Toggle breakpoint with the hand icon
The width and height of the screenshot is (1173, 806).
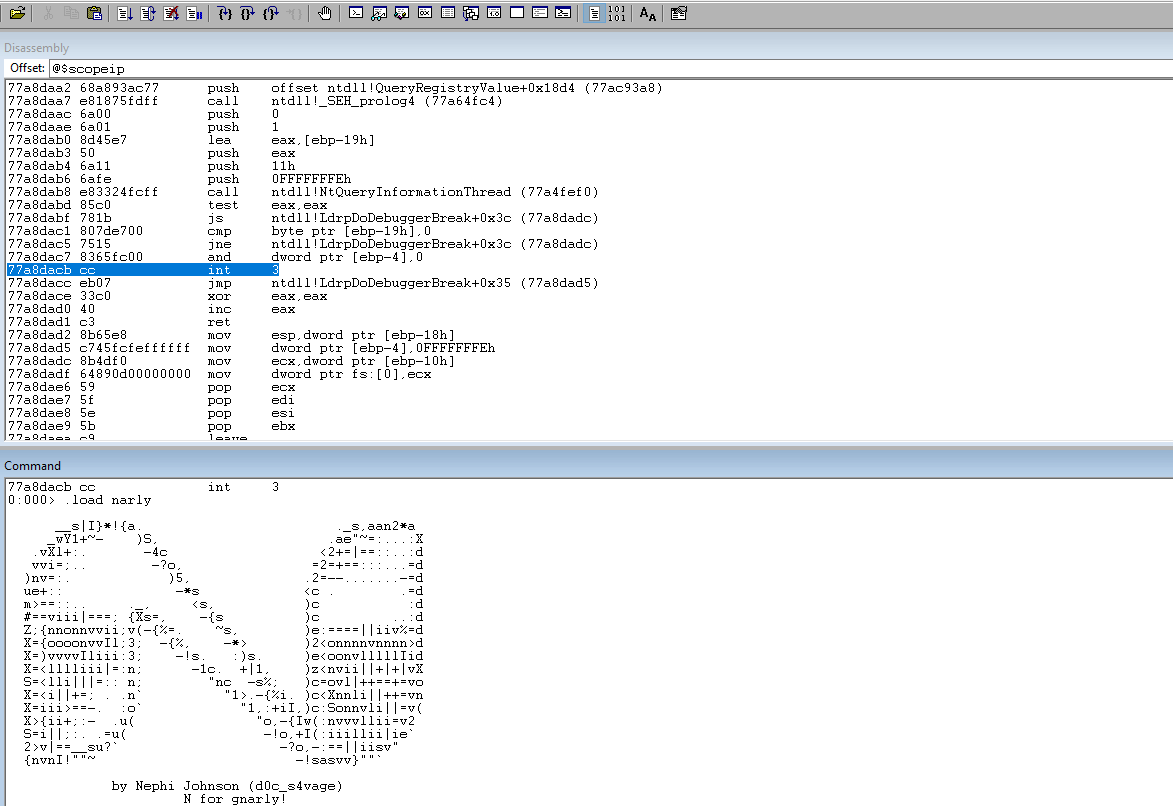(324, 13)
